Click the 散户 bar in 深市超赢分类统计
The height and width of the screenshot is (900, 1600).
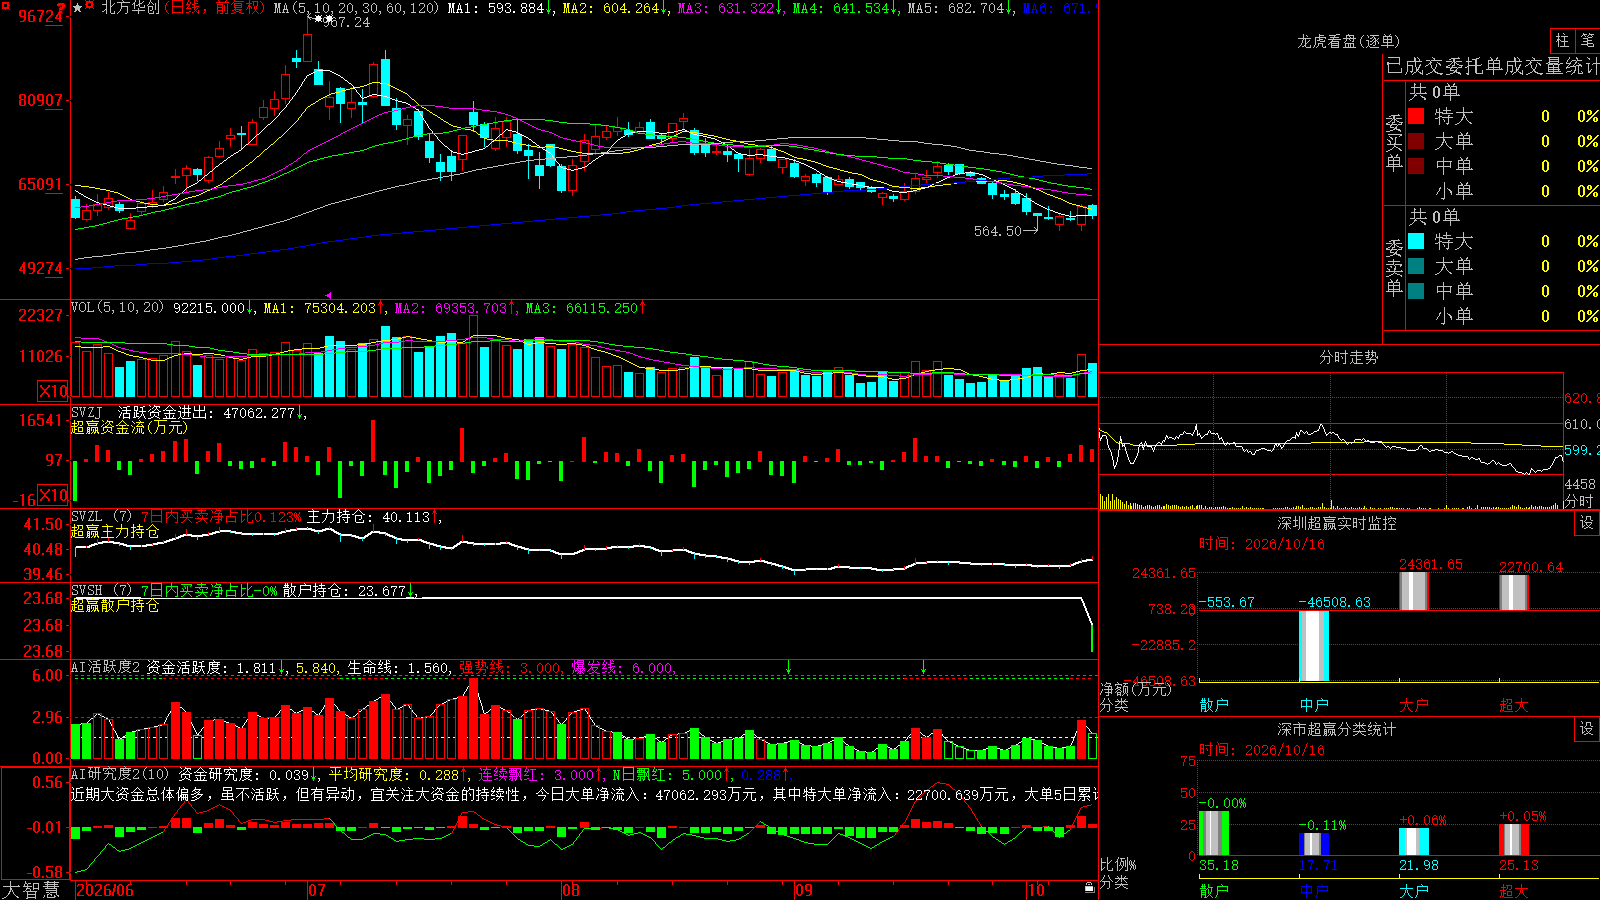[x=1214, y=833]
